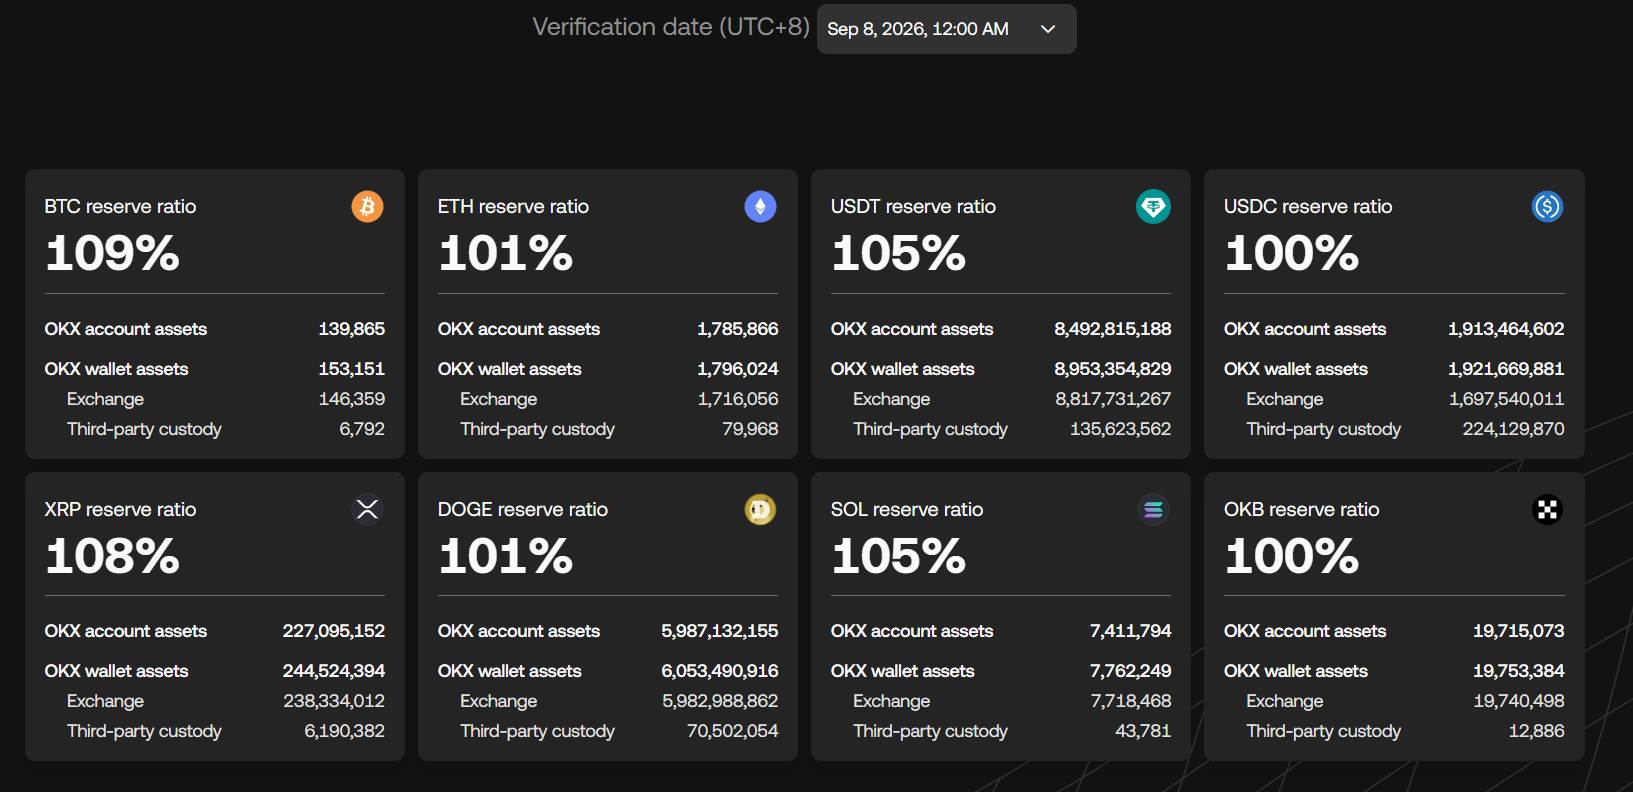This screenshot has width=1633, height=792.
Task: Select the XRP reserve ratio title
Action: point(120,509)
